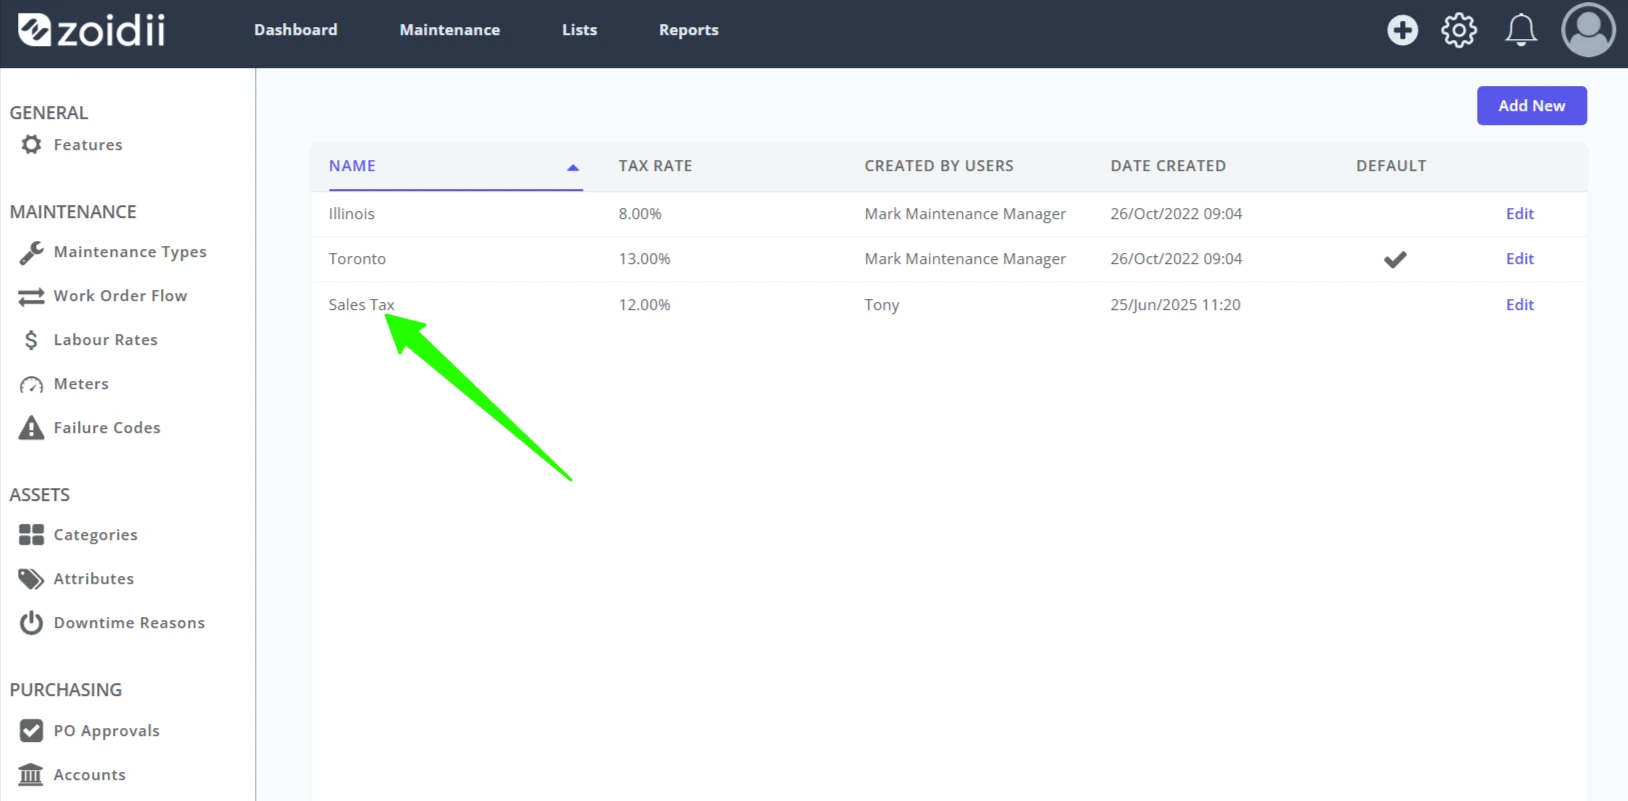Open notifications bell icon
Viewport: 1628px width, 801px height.
1521,30
